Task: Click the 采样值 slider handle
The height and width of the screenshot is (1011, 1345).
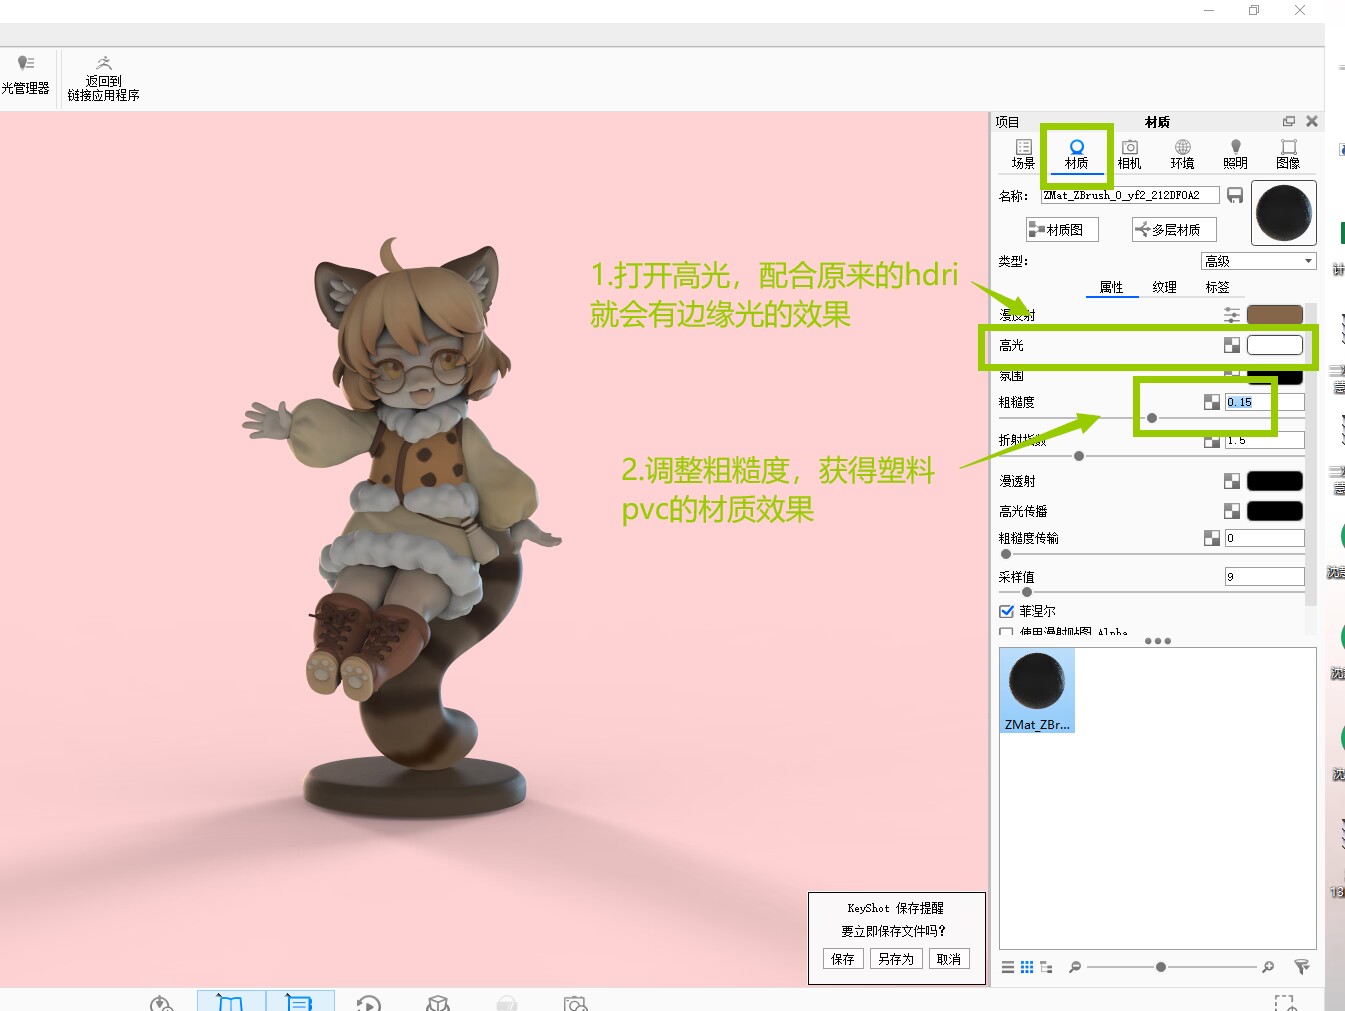Action: (1027, 592)
